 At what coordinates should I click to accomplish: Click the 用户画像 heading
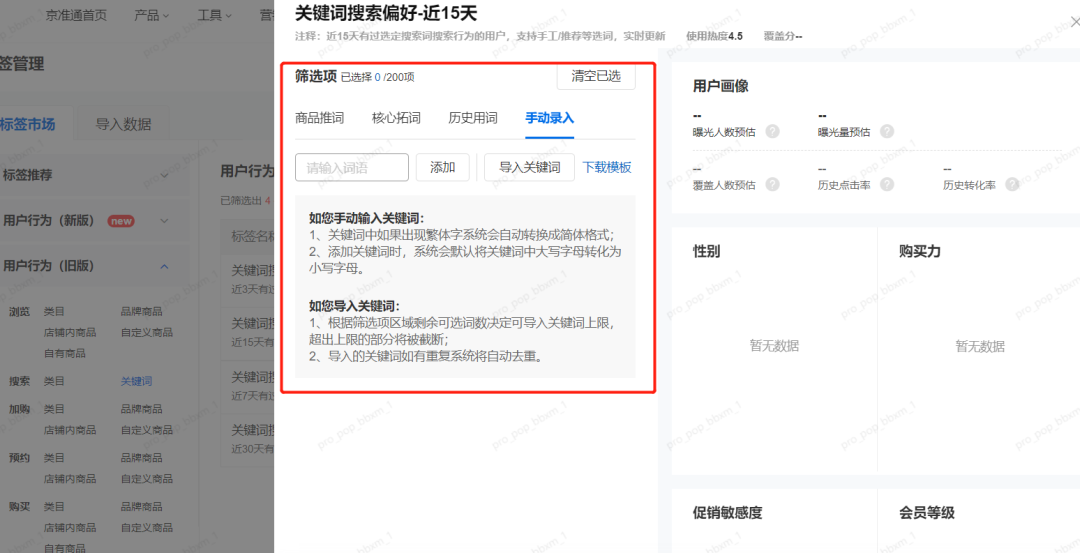click(720, 86)
